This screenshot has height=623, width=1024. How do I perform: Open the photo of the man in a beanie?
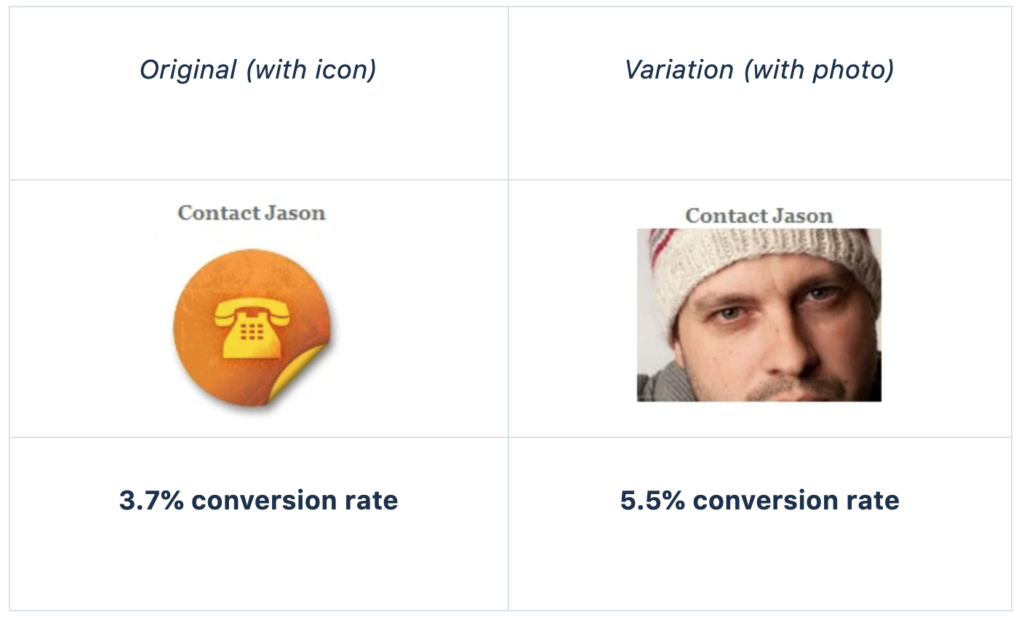point(759,315)
